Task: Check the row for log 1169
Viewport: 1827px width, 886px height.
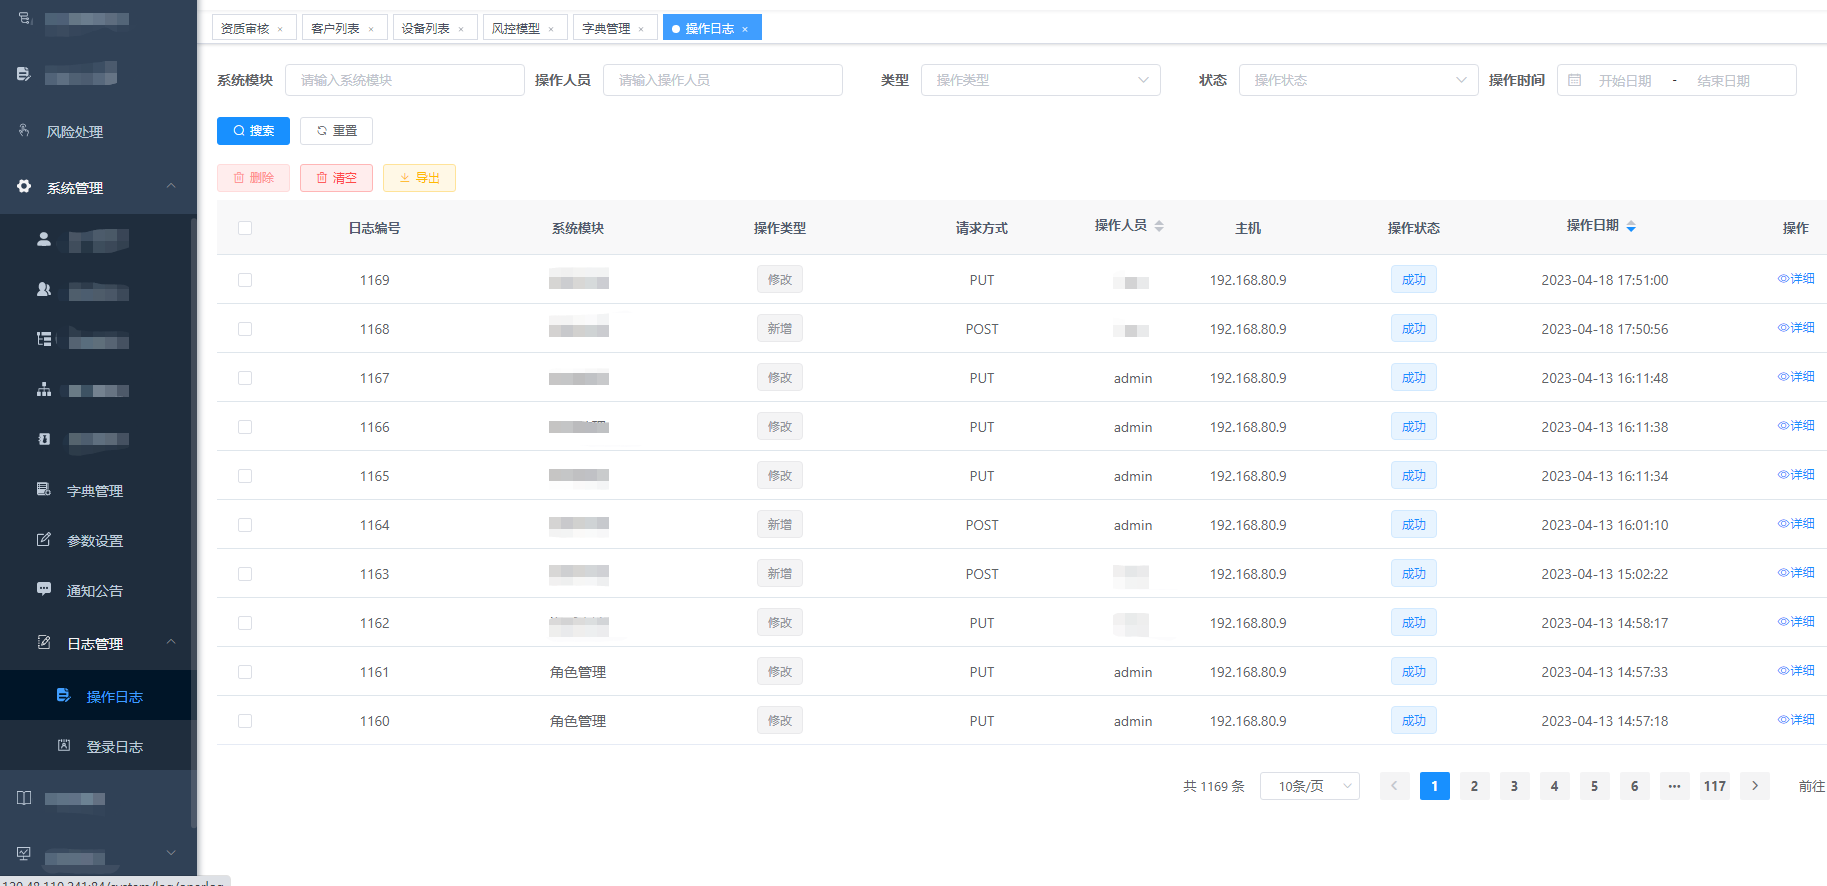Action: pyautogui.click(x=245, y=280)
